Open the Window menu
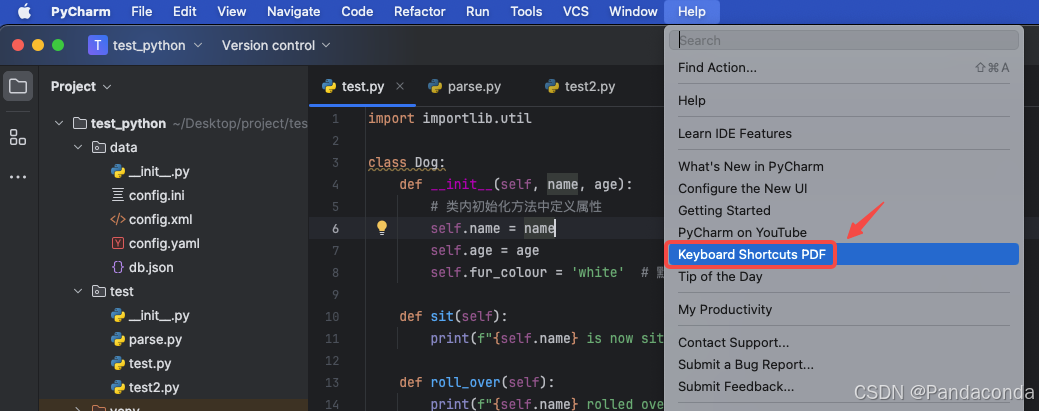This screenshot has width=1039, height=411. click(633, 11)
